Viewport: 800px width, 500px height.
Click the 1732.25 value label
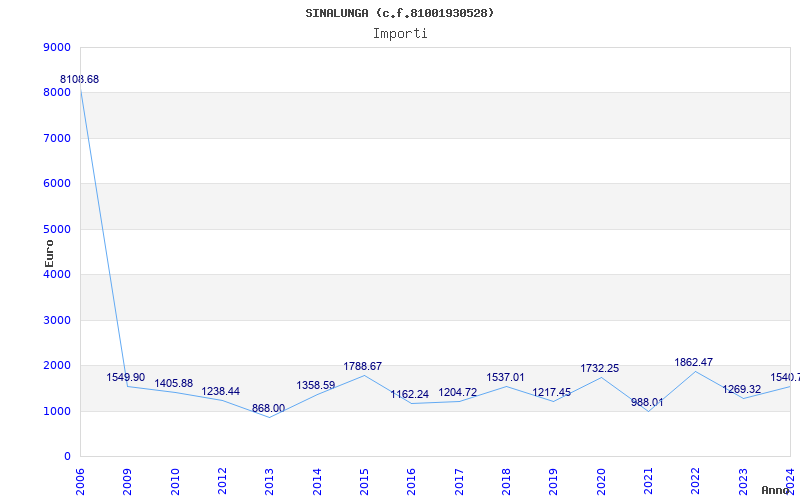[599, 368]
